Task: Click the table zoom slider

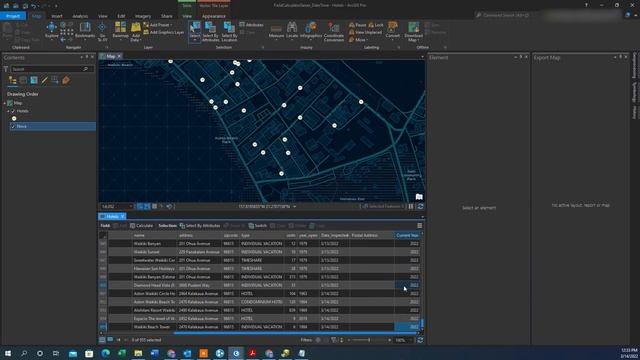Action: pos(369,340)
